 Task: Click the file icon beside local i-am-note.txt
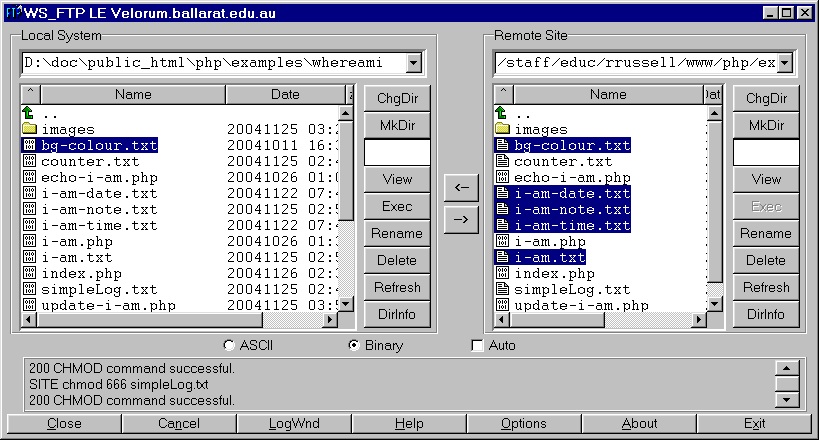(29, 209)
